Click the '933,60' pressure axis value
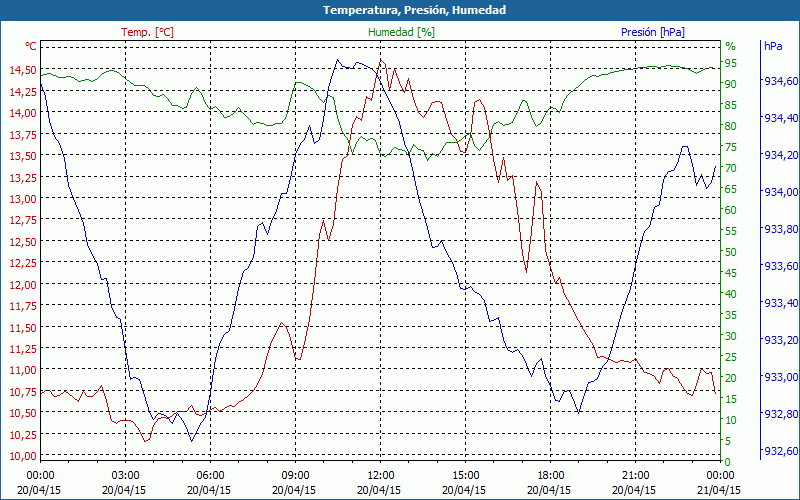The height and width of the screenshot is (500, 800). tap(781, 266)
